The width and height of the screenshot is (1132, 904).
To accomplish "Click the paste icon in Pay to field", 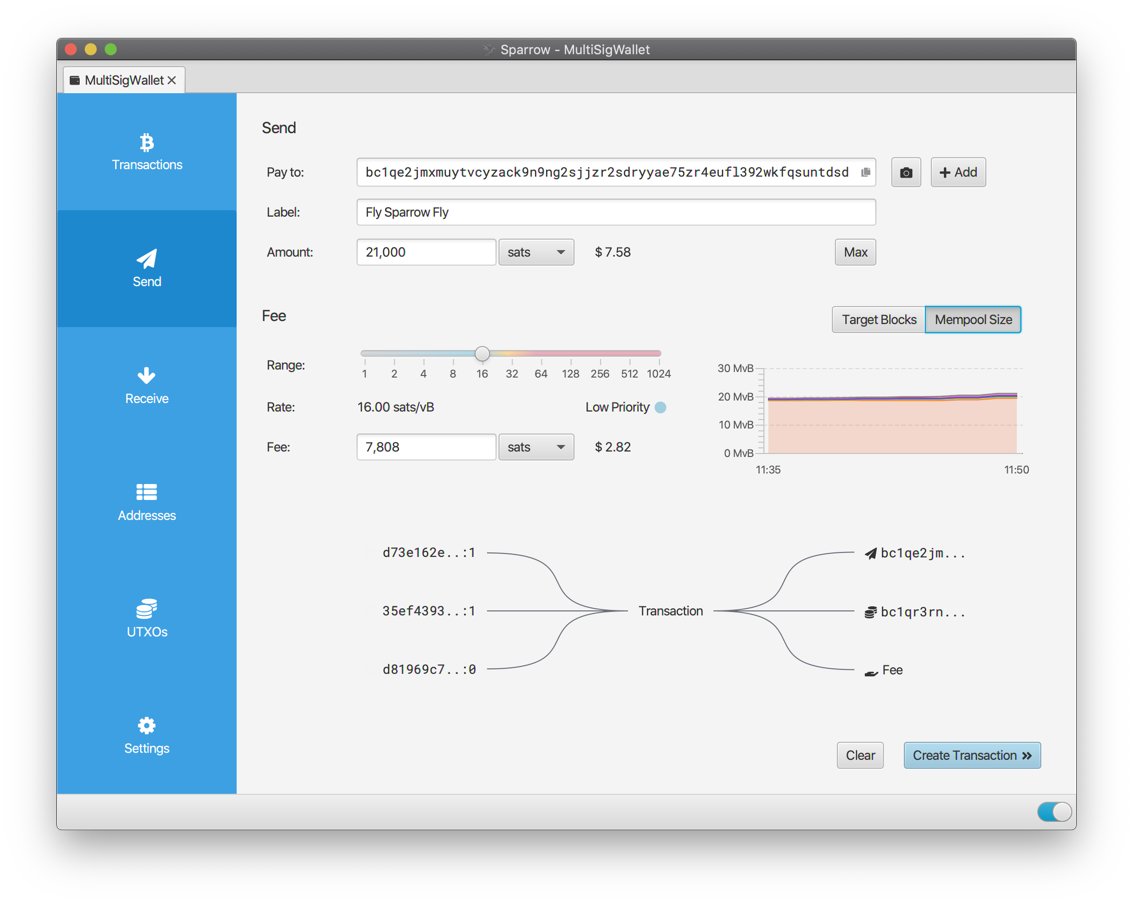I will pyautogui.click(x=866, y=172).
